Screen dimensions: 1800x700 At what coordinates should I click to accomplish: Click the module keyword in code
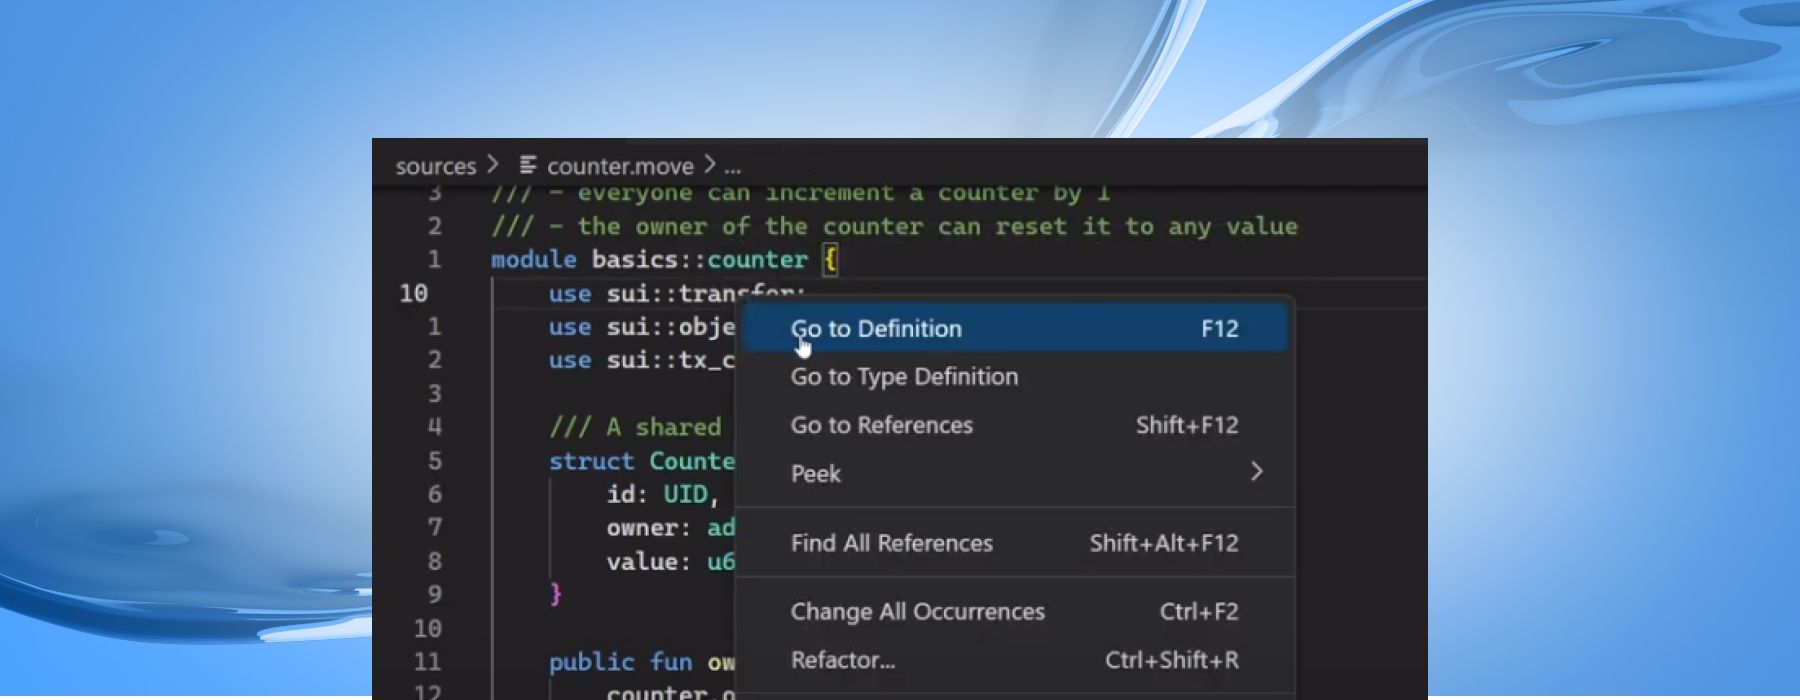coord(533,260)
